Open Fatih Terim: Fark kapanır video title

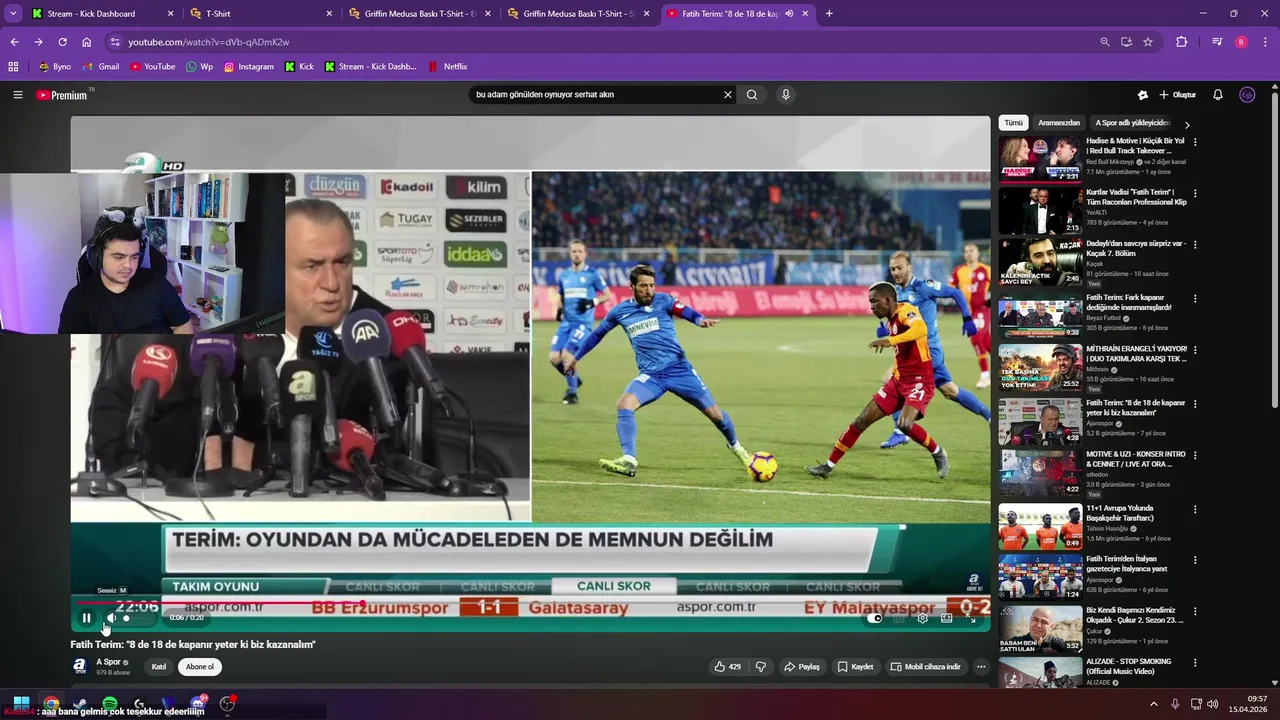tap(1129, 302)
